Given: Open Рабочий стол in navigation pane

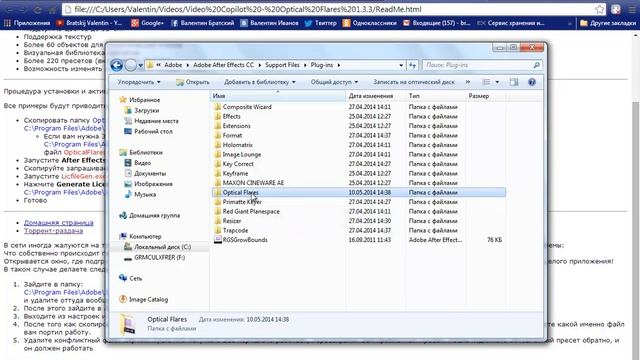Looking at the screenshot, I should click(x=153, y=132).
